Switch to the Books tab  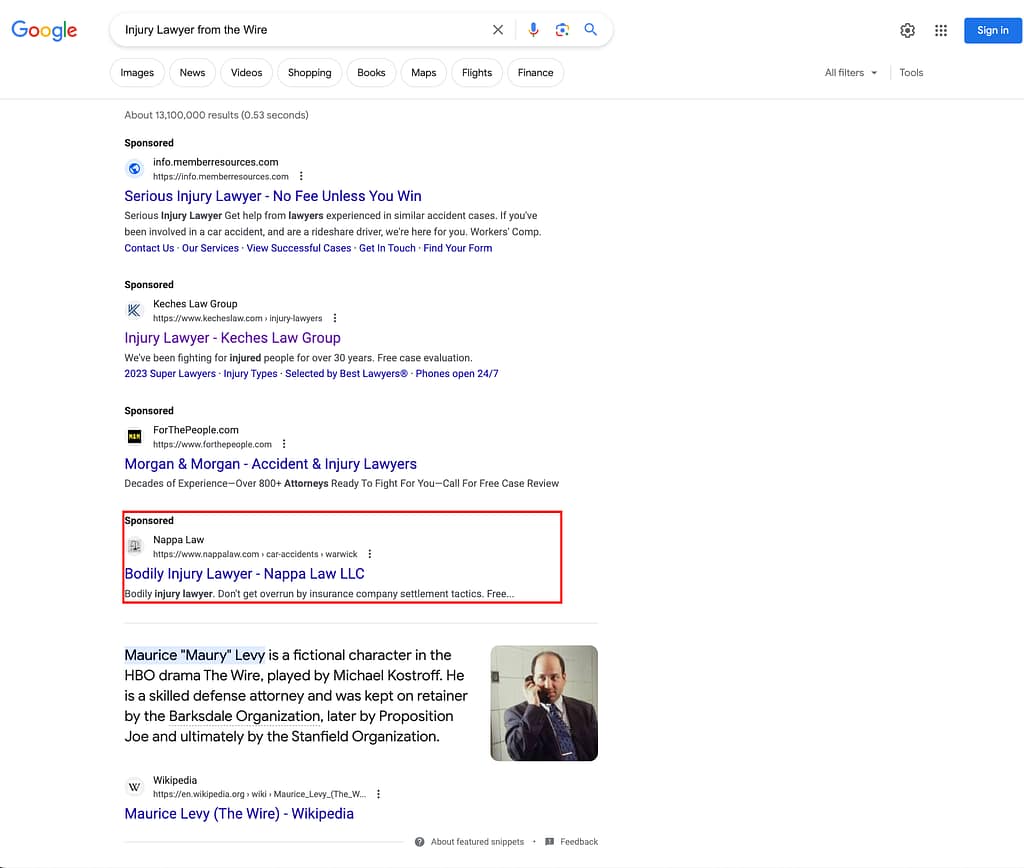point(371,72)
